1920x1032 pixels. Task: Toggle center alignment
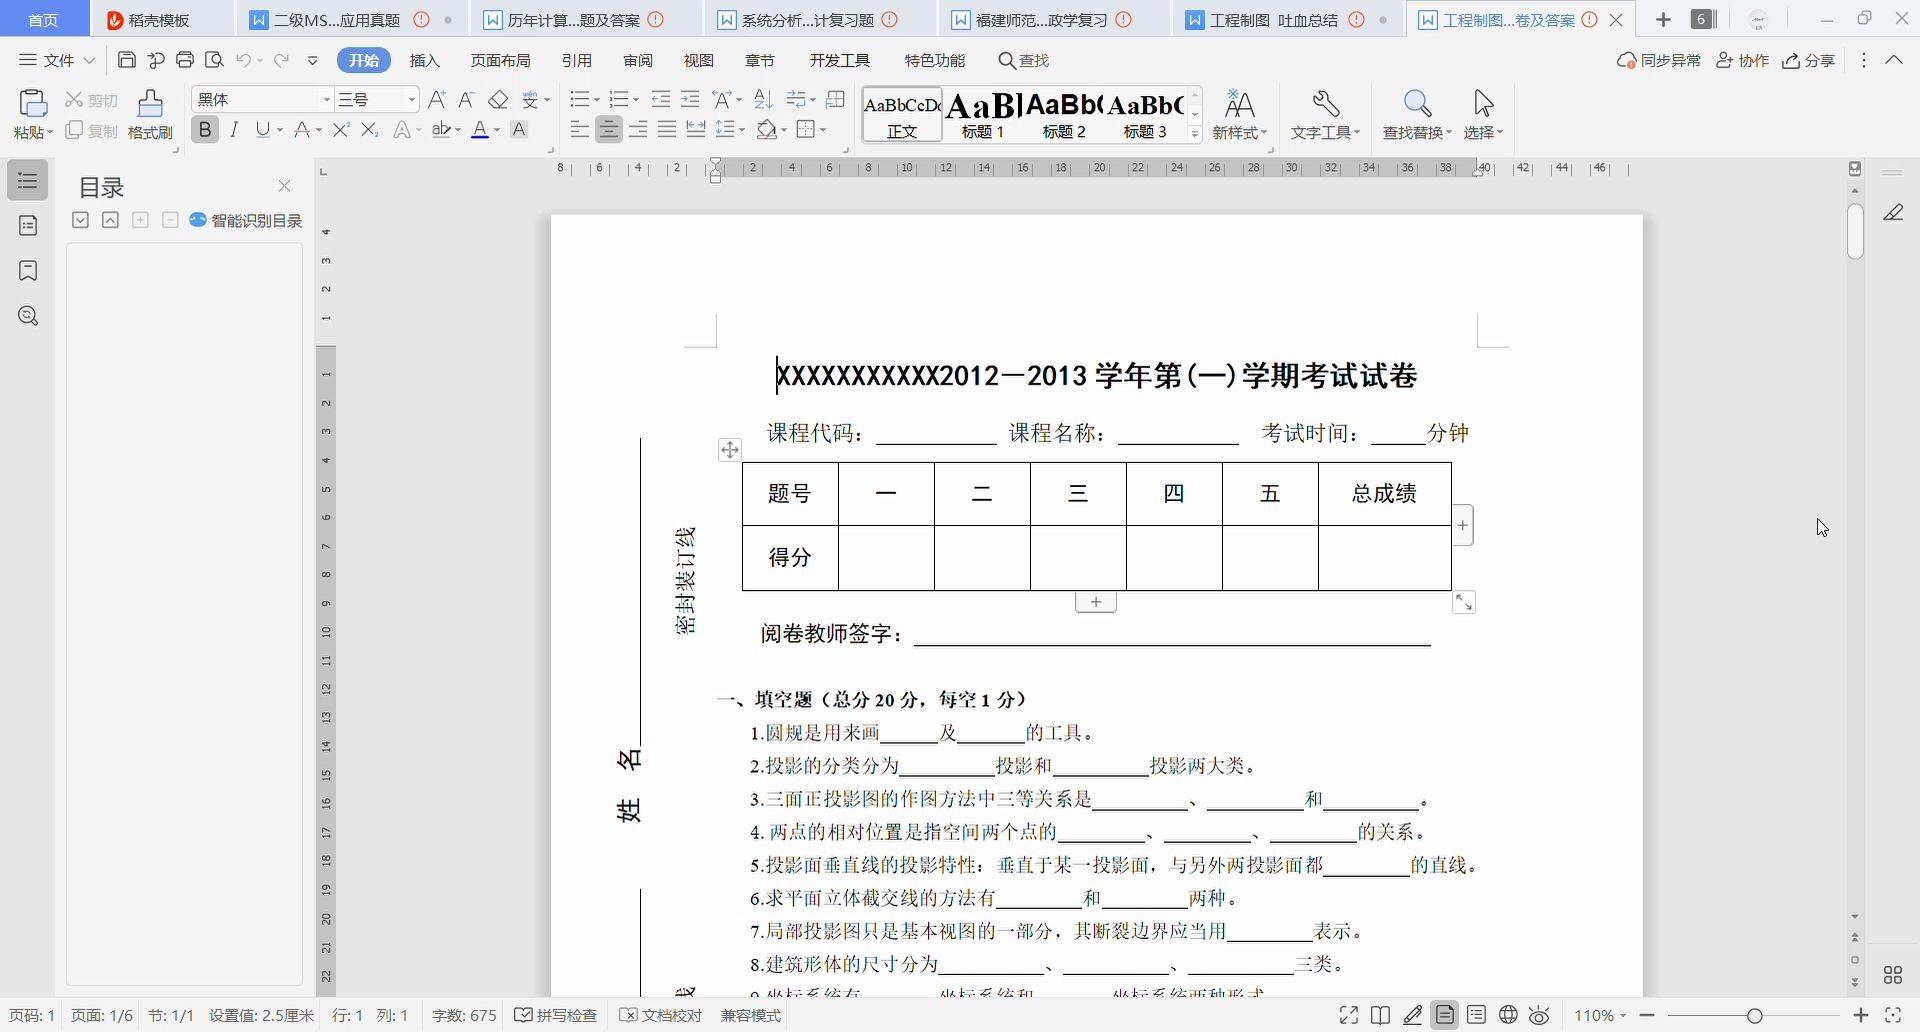click(609, 130)
